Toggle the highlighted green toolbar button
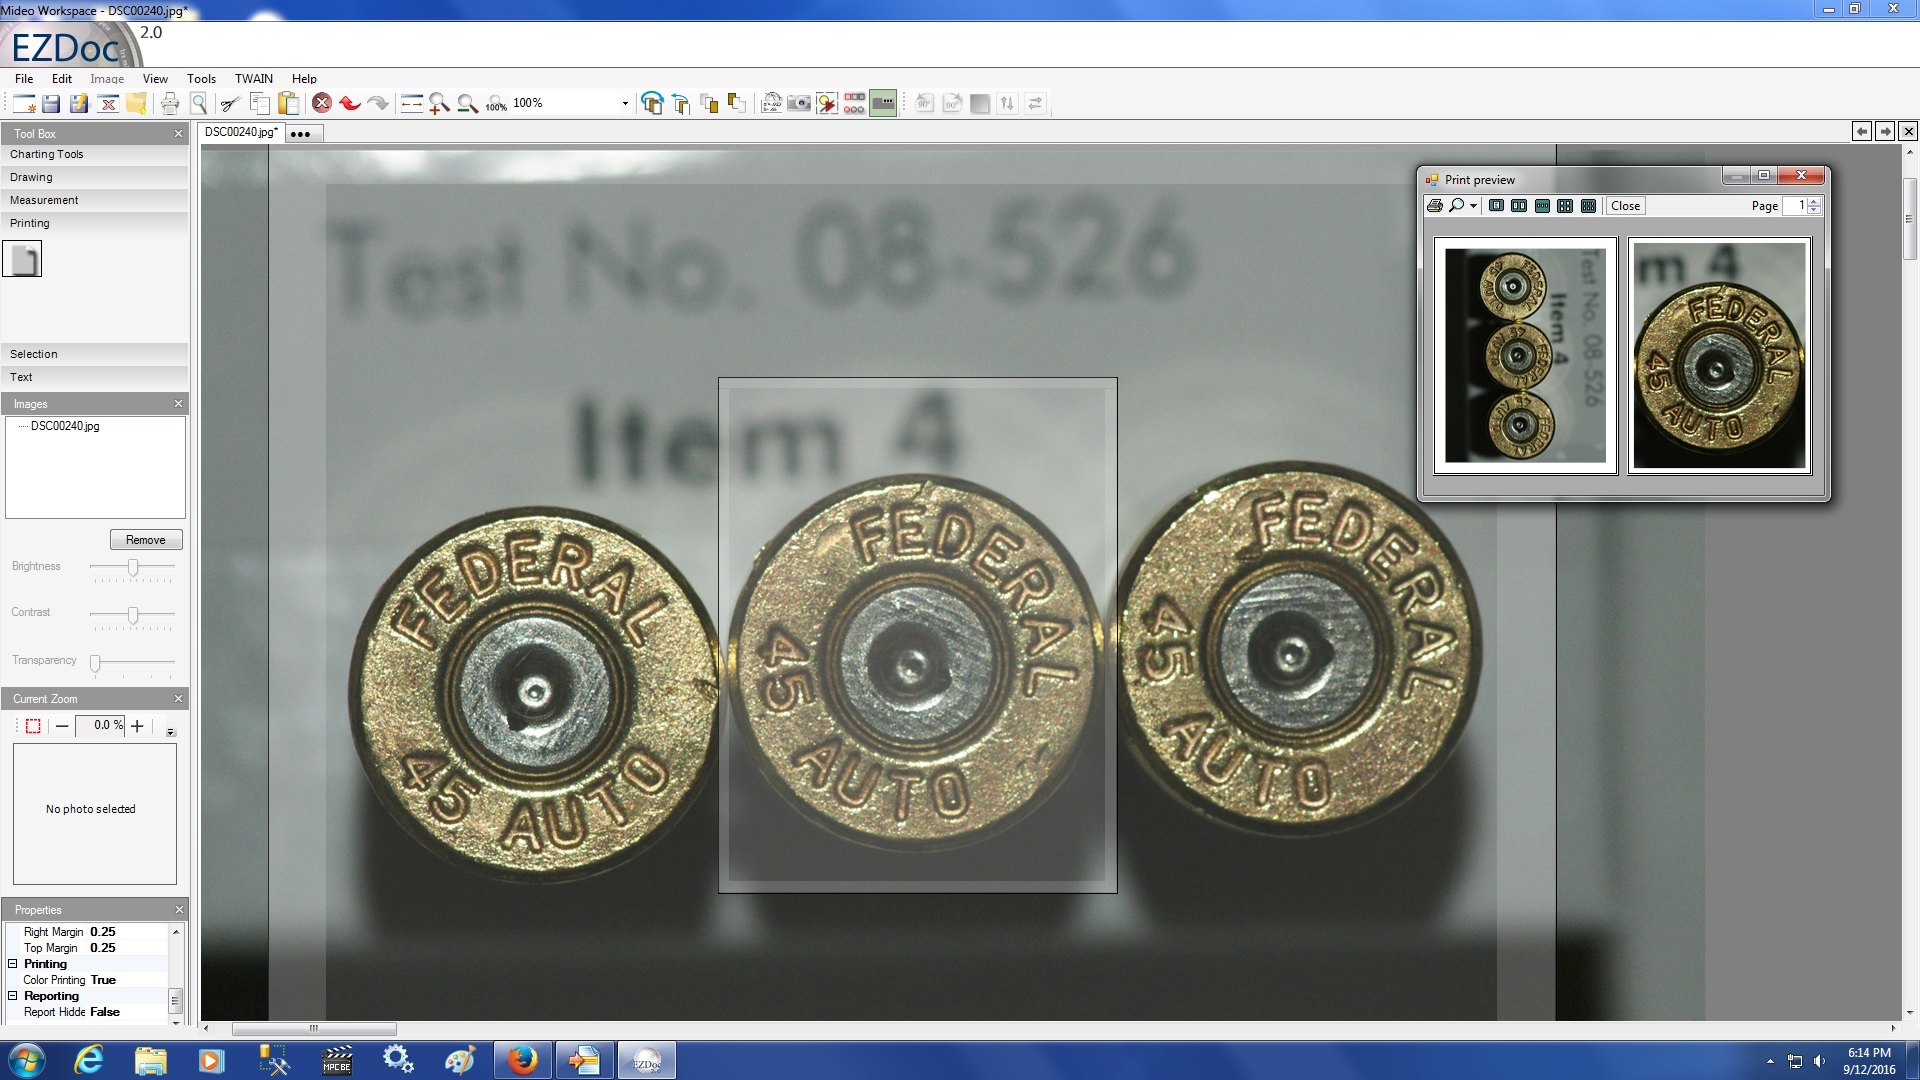Screen dimensions: 1920x1080 pos(883,103)
